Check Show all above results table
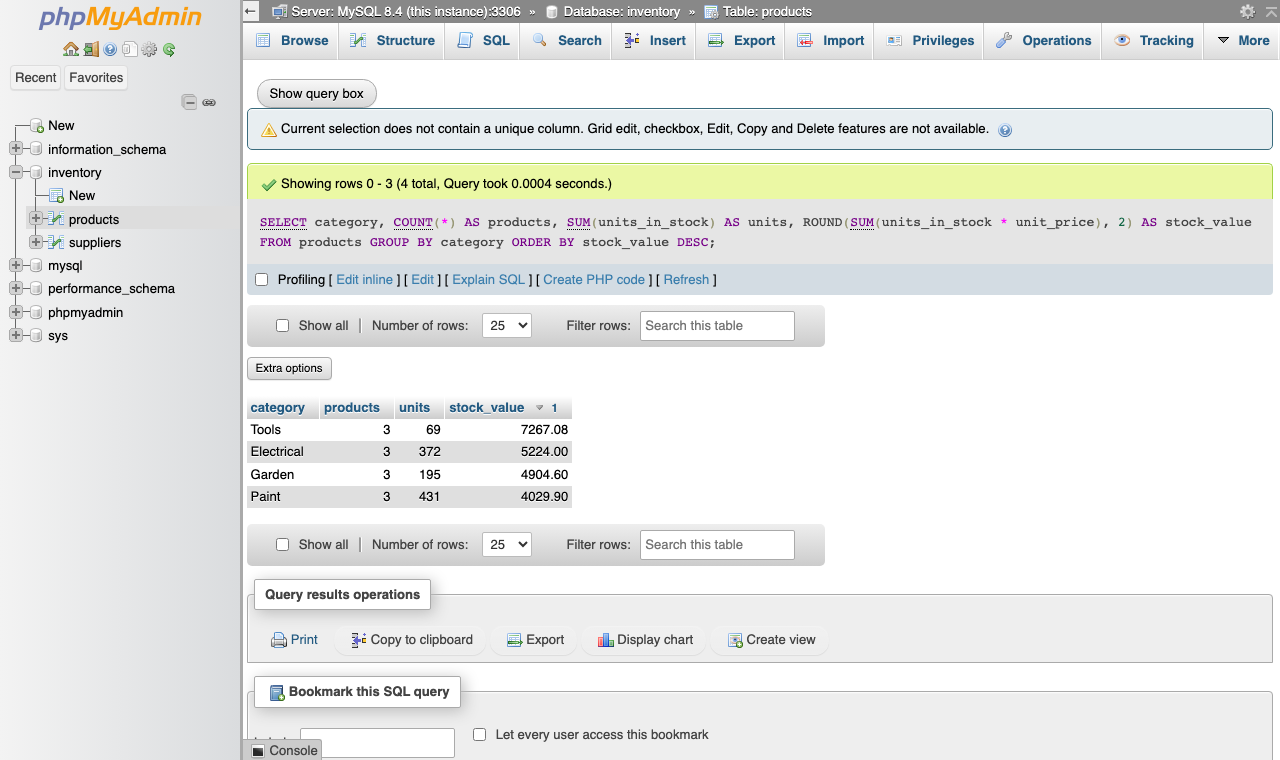 [x=282, y=326]
